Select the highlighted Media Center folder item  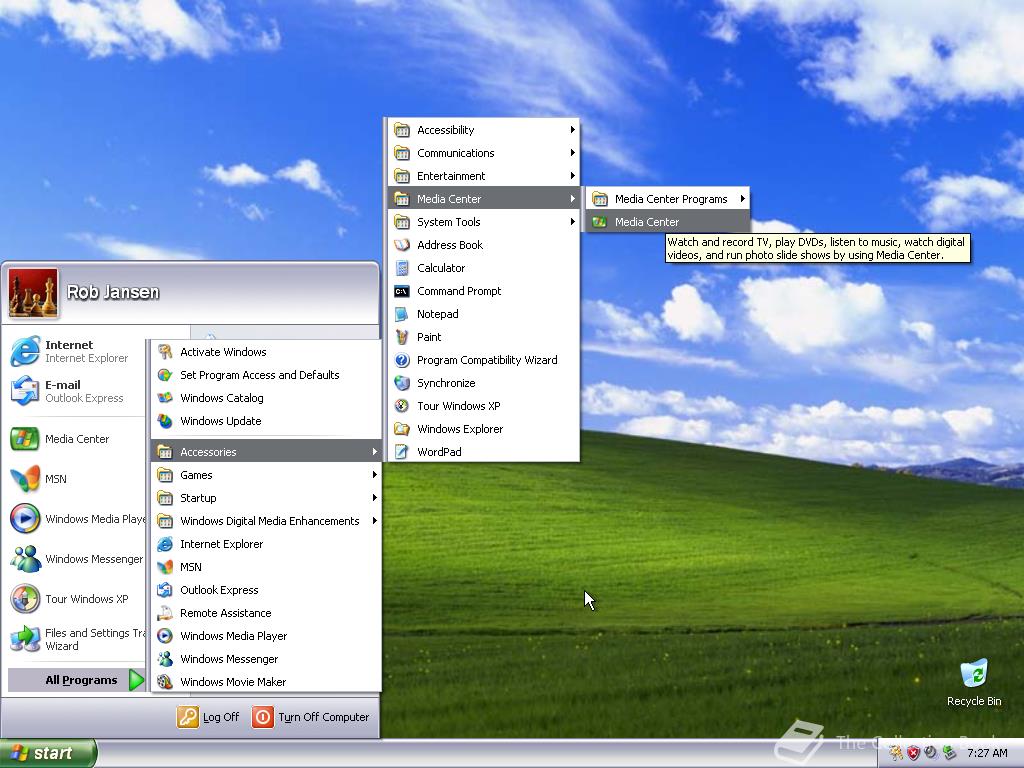[483, 199]
